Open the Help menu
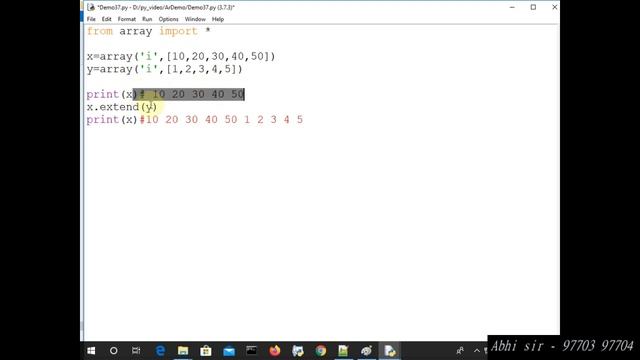This screenshot has width=640, height=360. click(x=218, y=19)
